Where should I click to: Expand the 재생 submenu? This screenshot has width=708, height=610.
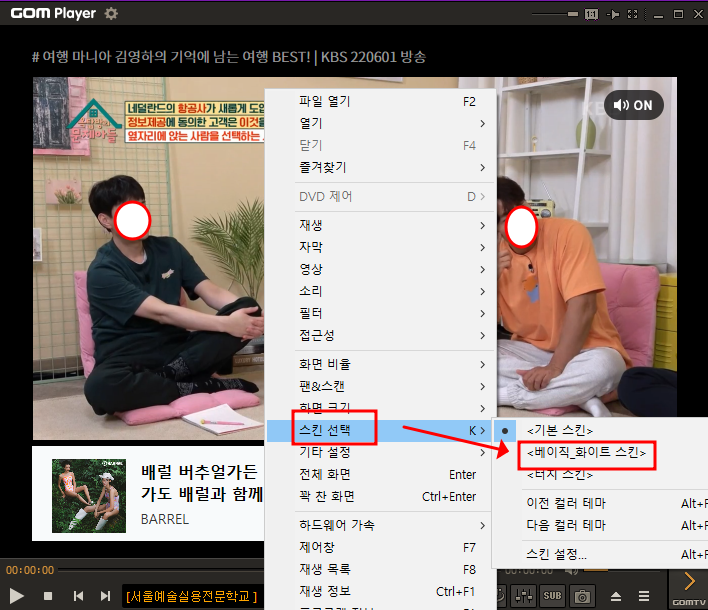382,225
